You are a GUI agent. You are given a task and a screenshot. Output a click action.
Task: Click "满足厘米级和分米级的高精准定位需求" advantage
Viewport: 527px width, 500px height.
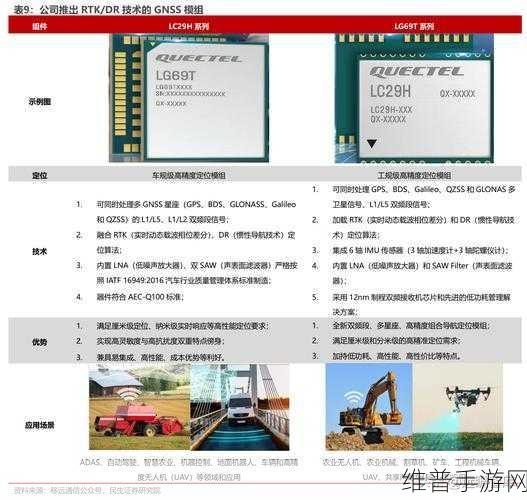(x=398, y=341)
